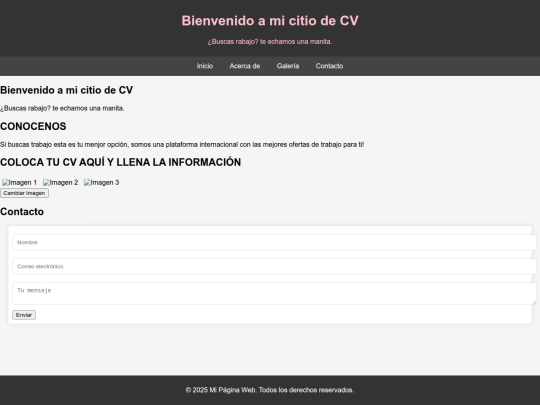Click the black Contacto section heading above the form
This screenshot has height=405, width=540.
tap(22, 211)
